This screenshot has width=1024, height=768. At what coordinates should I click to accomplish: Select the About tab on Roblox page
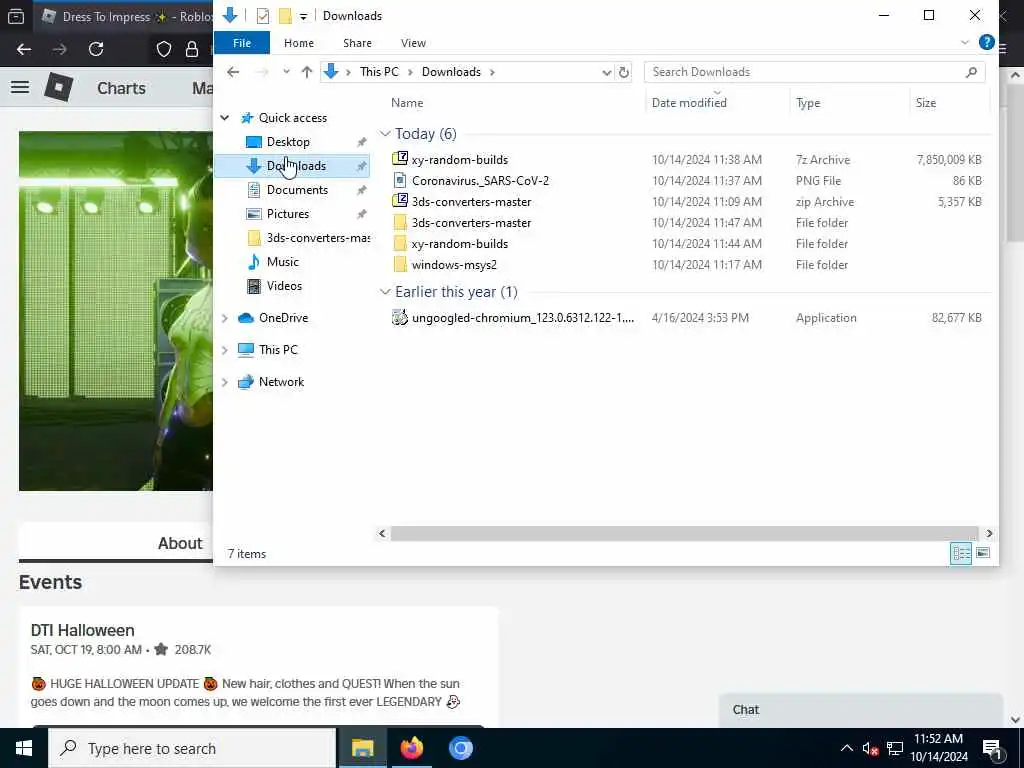click(180, 543)
